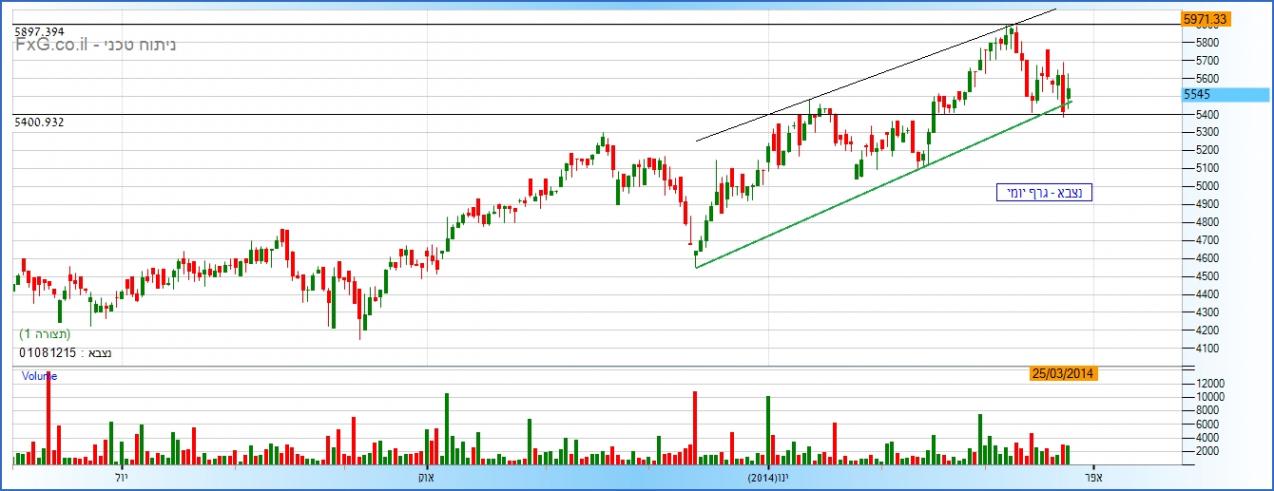Screen dimensions: 1274x491
Task: Click the tallest red volume bar
Action: coord(47,420)
